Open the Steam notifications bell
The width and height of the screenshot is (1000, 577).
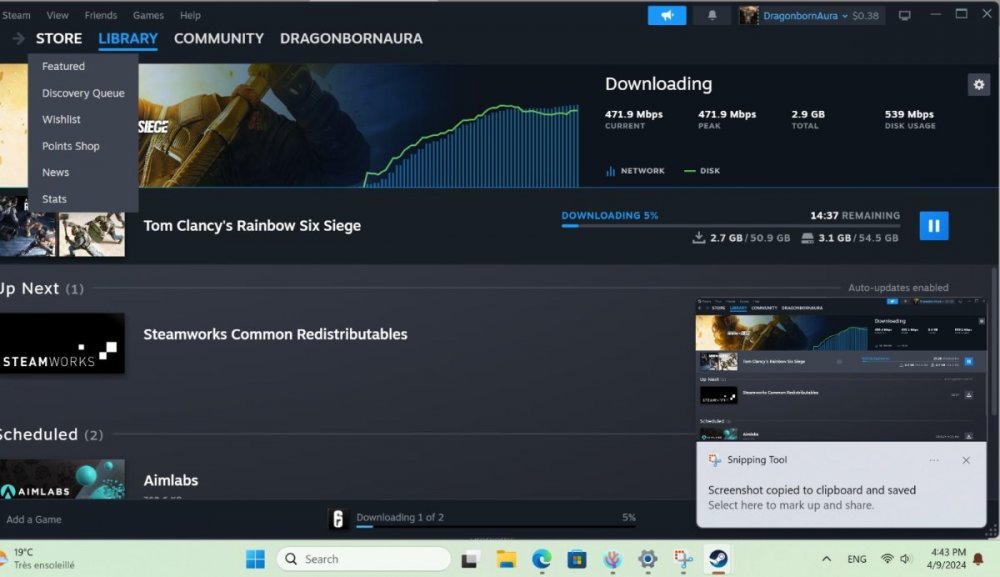712,16
